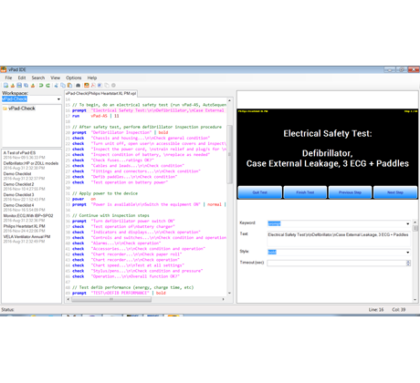The width and height of the screenshot is (420, 383).
Task: Click the Quit Test button
Action: pyautogui.click(x=260, y=192)
